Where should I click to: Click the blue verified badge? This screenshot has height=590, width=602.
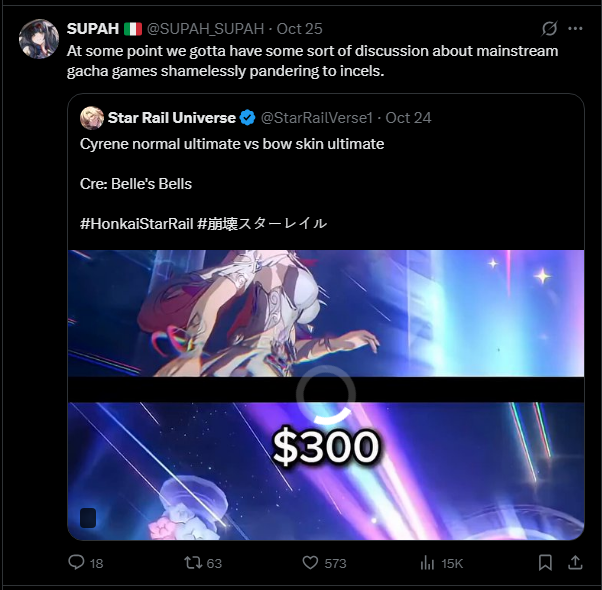[x=248, y=118]
